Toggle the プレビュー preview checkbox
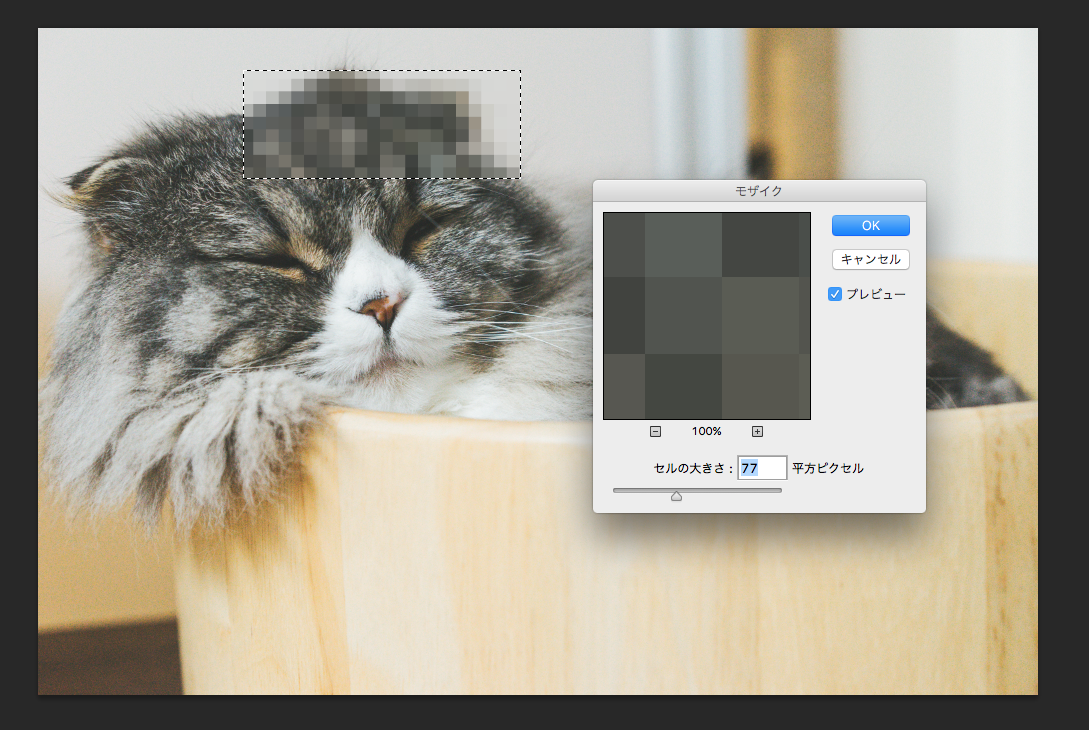1089x730 pixels. click(x=835, y=294)
